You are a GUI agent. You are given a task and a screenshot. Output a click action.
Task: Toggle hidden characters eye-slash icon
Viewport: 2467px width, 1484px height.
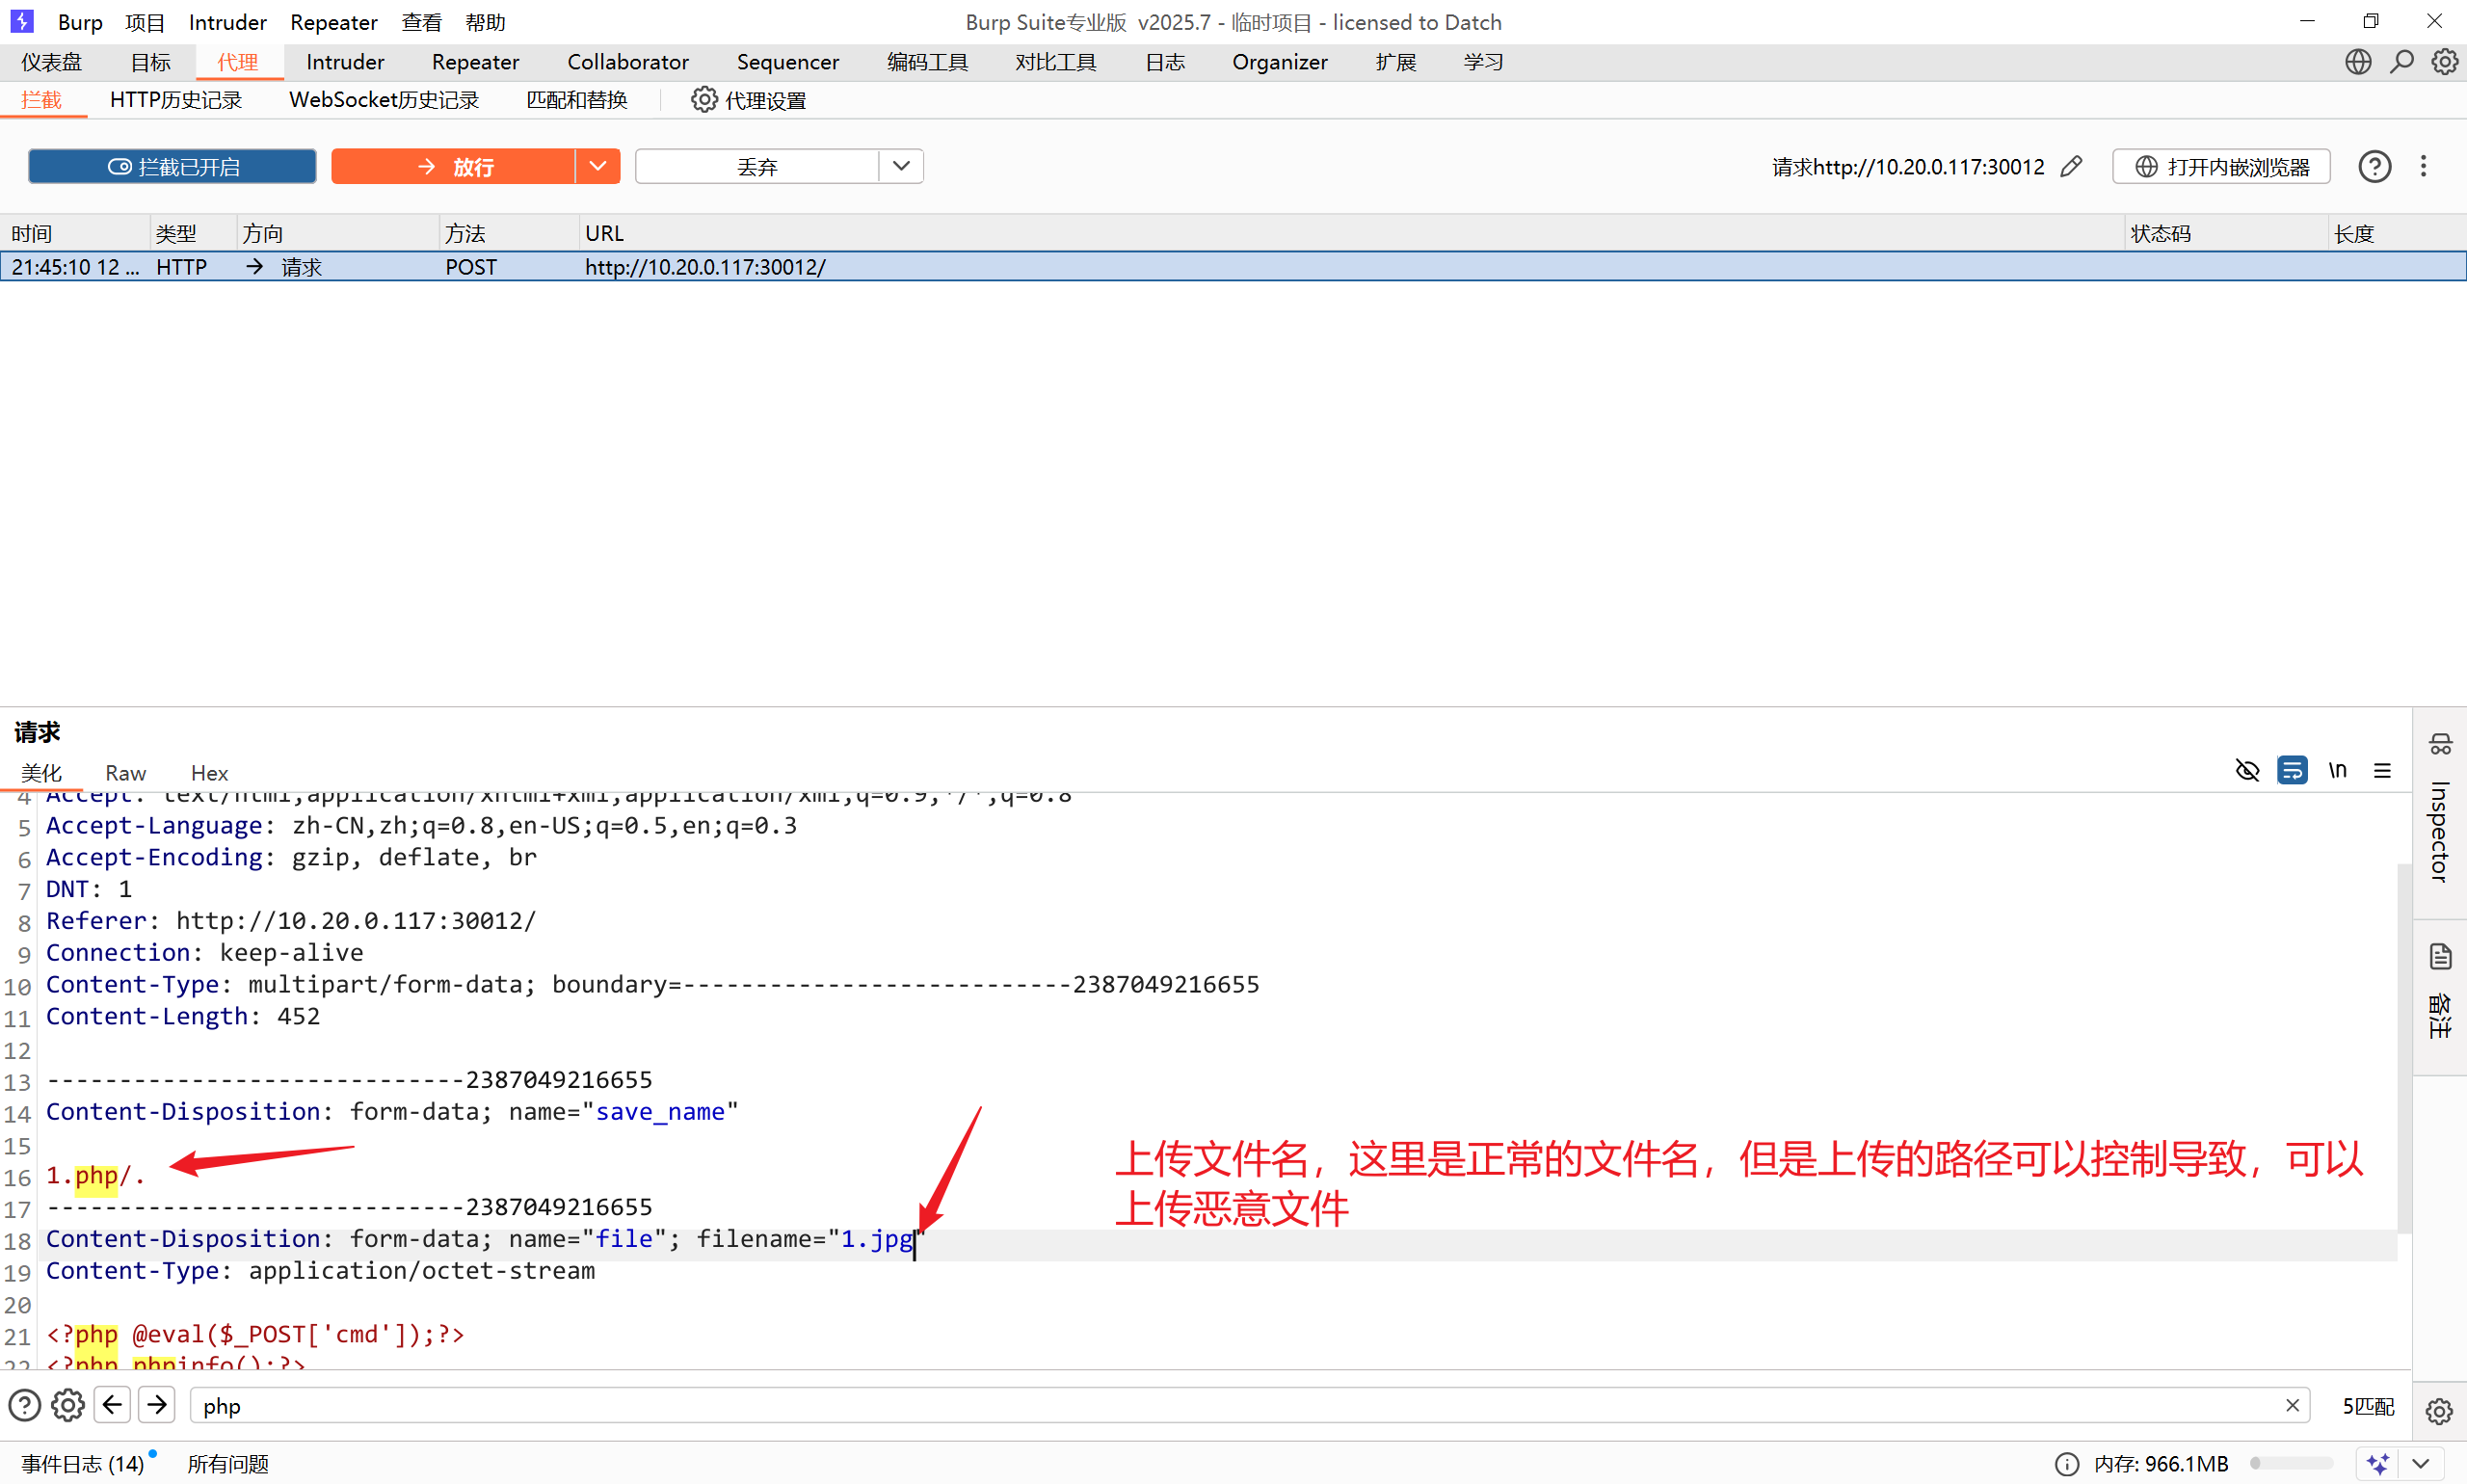click(2247, 770)
